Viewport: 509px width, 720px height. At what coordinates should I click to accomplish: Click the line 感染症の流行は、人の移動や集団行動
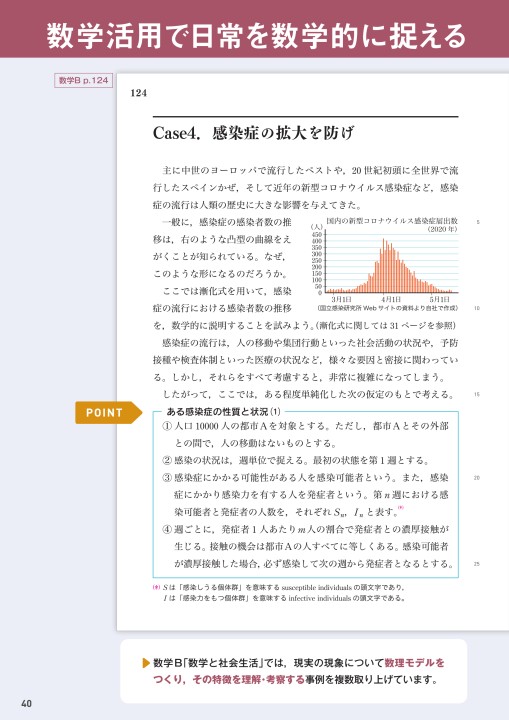310,343
